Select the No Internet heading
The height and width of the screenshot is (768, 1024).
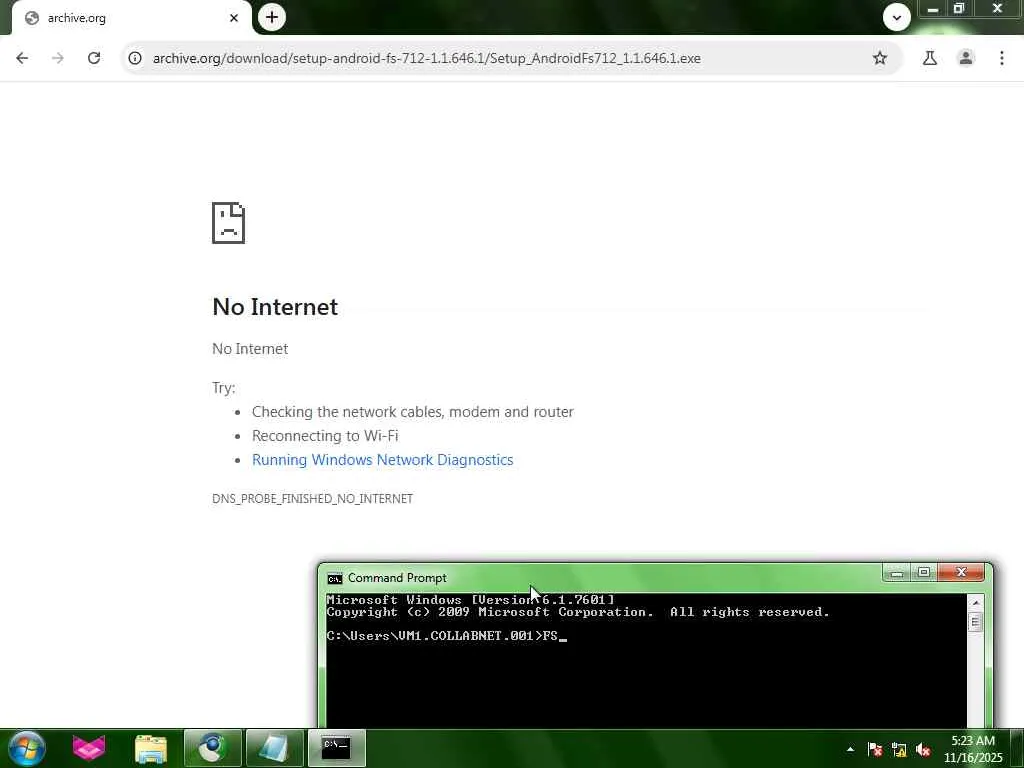tap(275, 307)
